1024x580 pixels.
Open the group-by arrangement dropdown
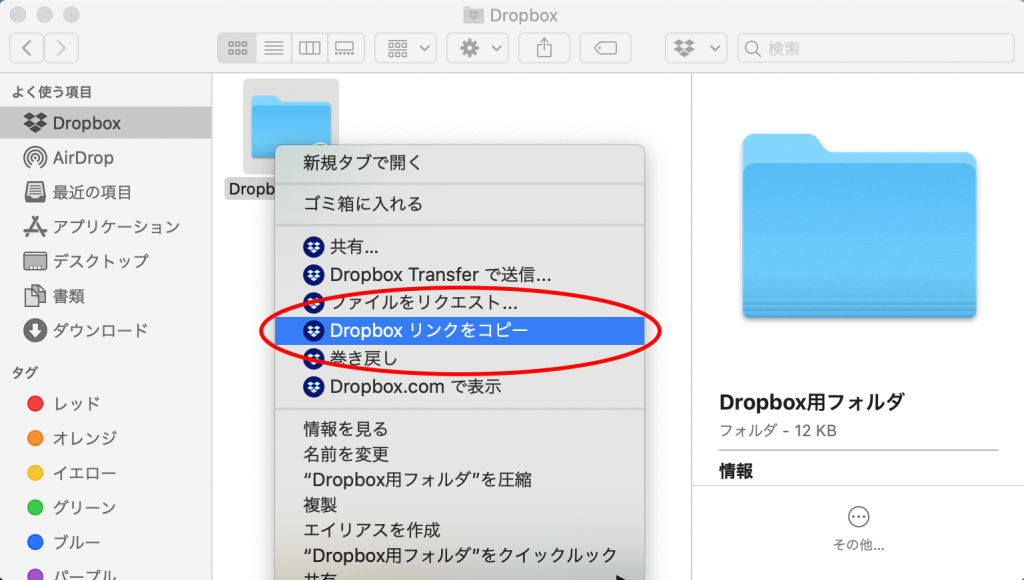point(406,48)
